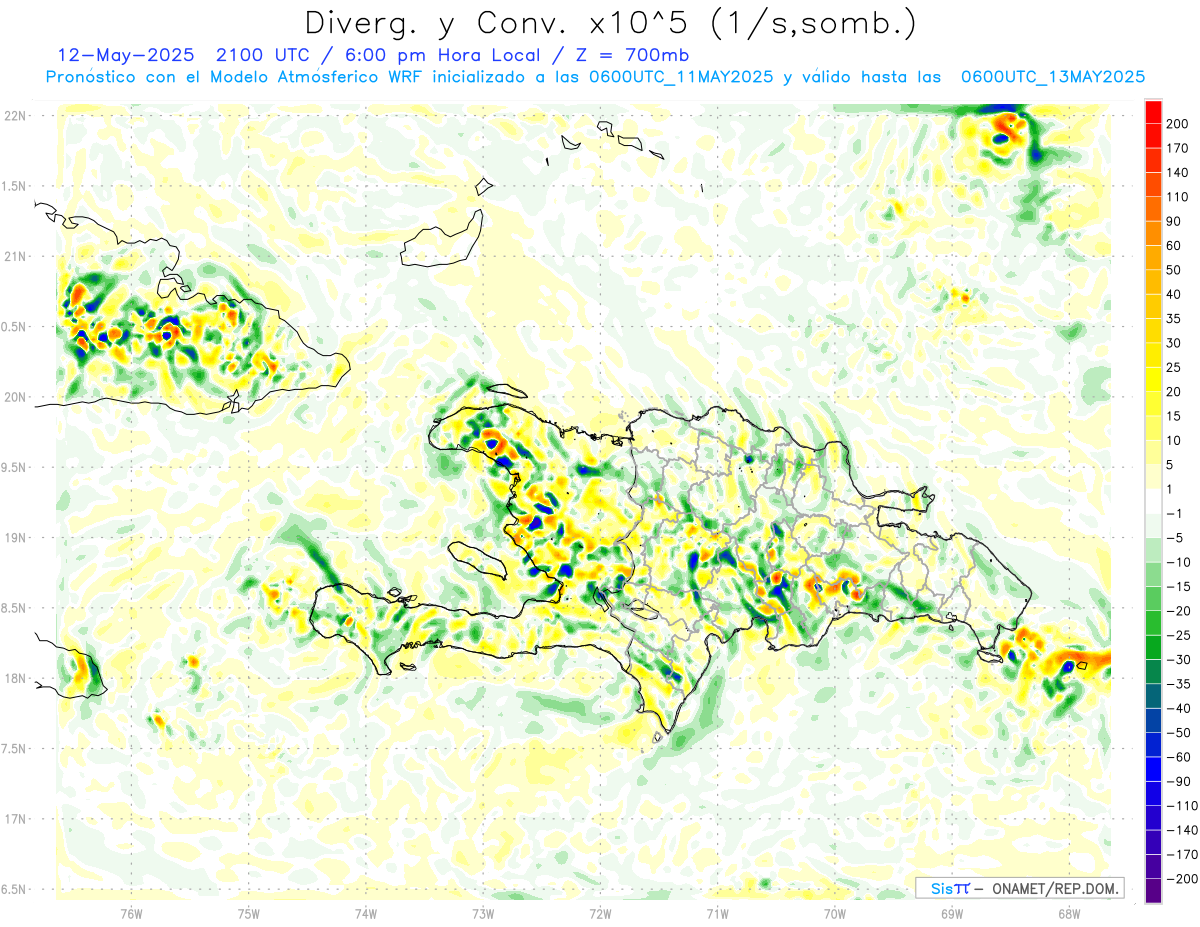Click the '72W' longitude label
The height and width of the screenshot is (927, 1200).
(600, 913)
